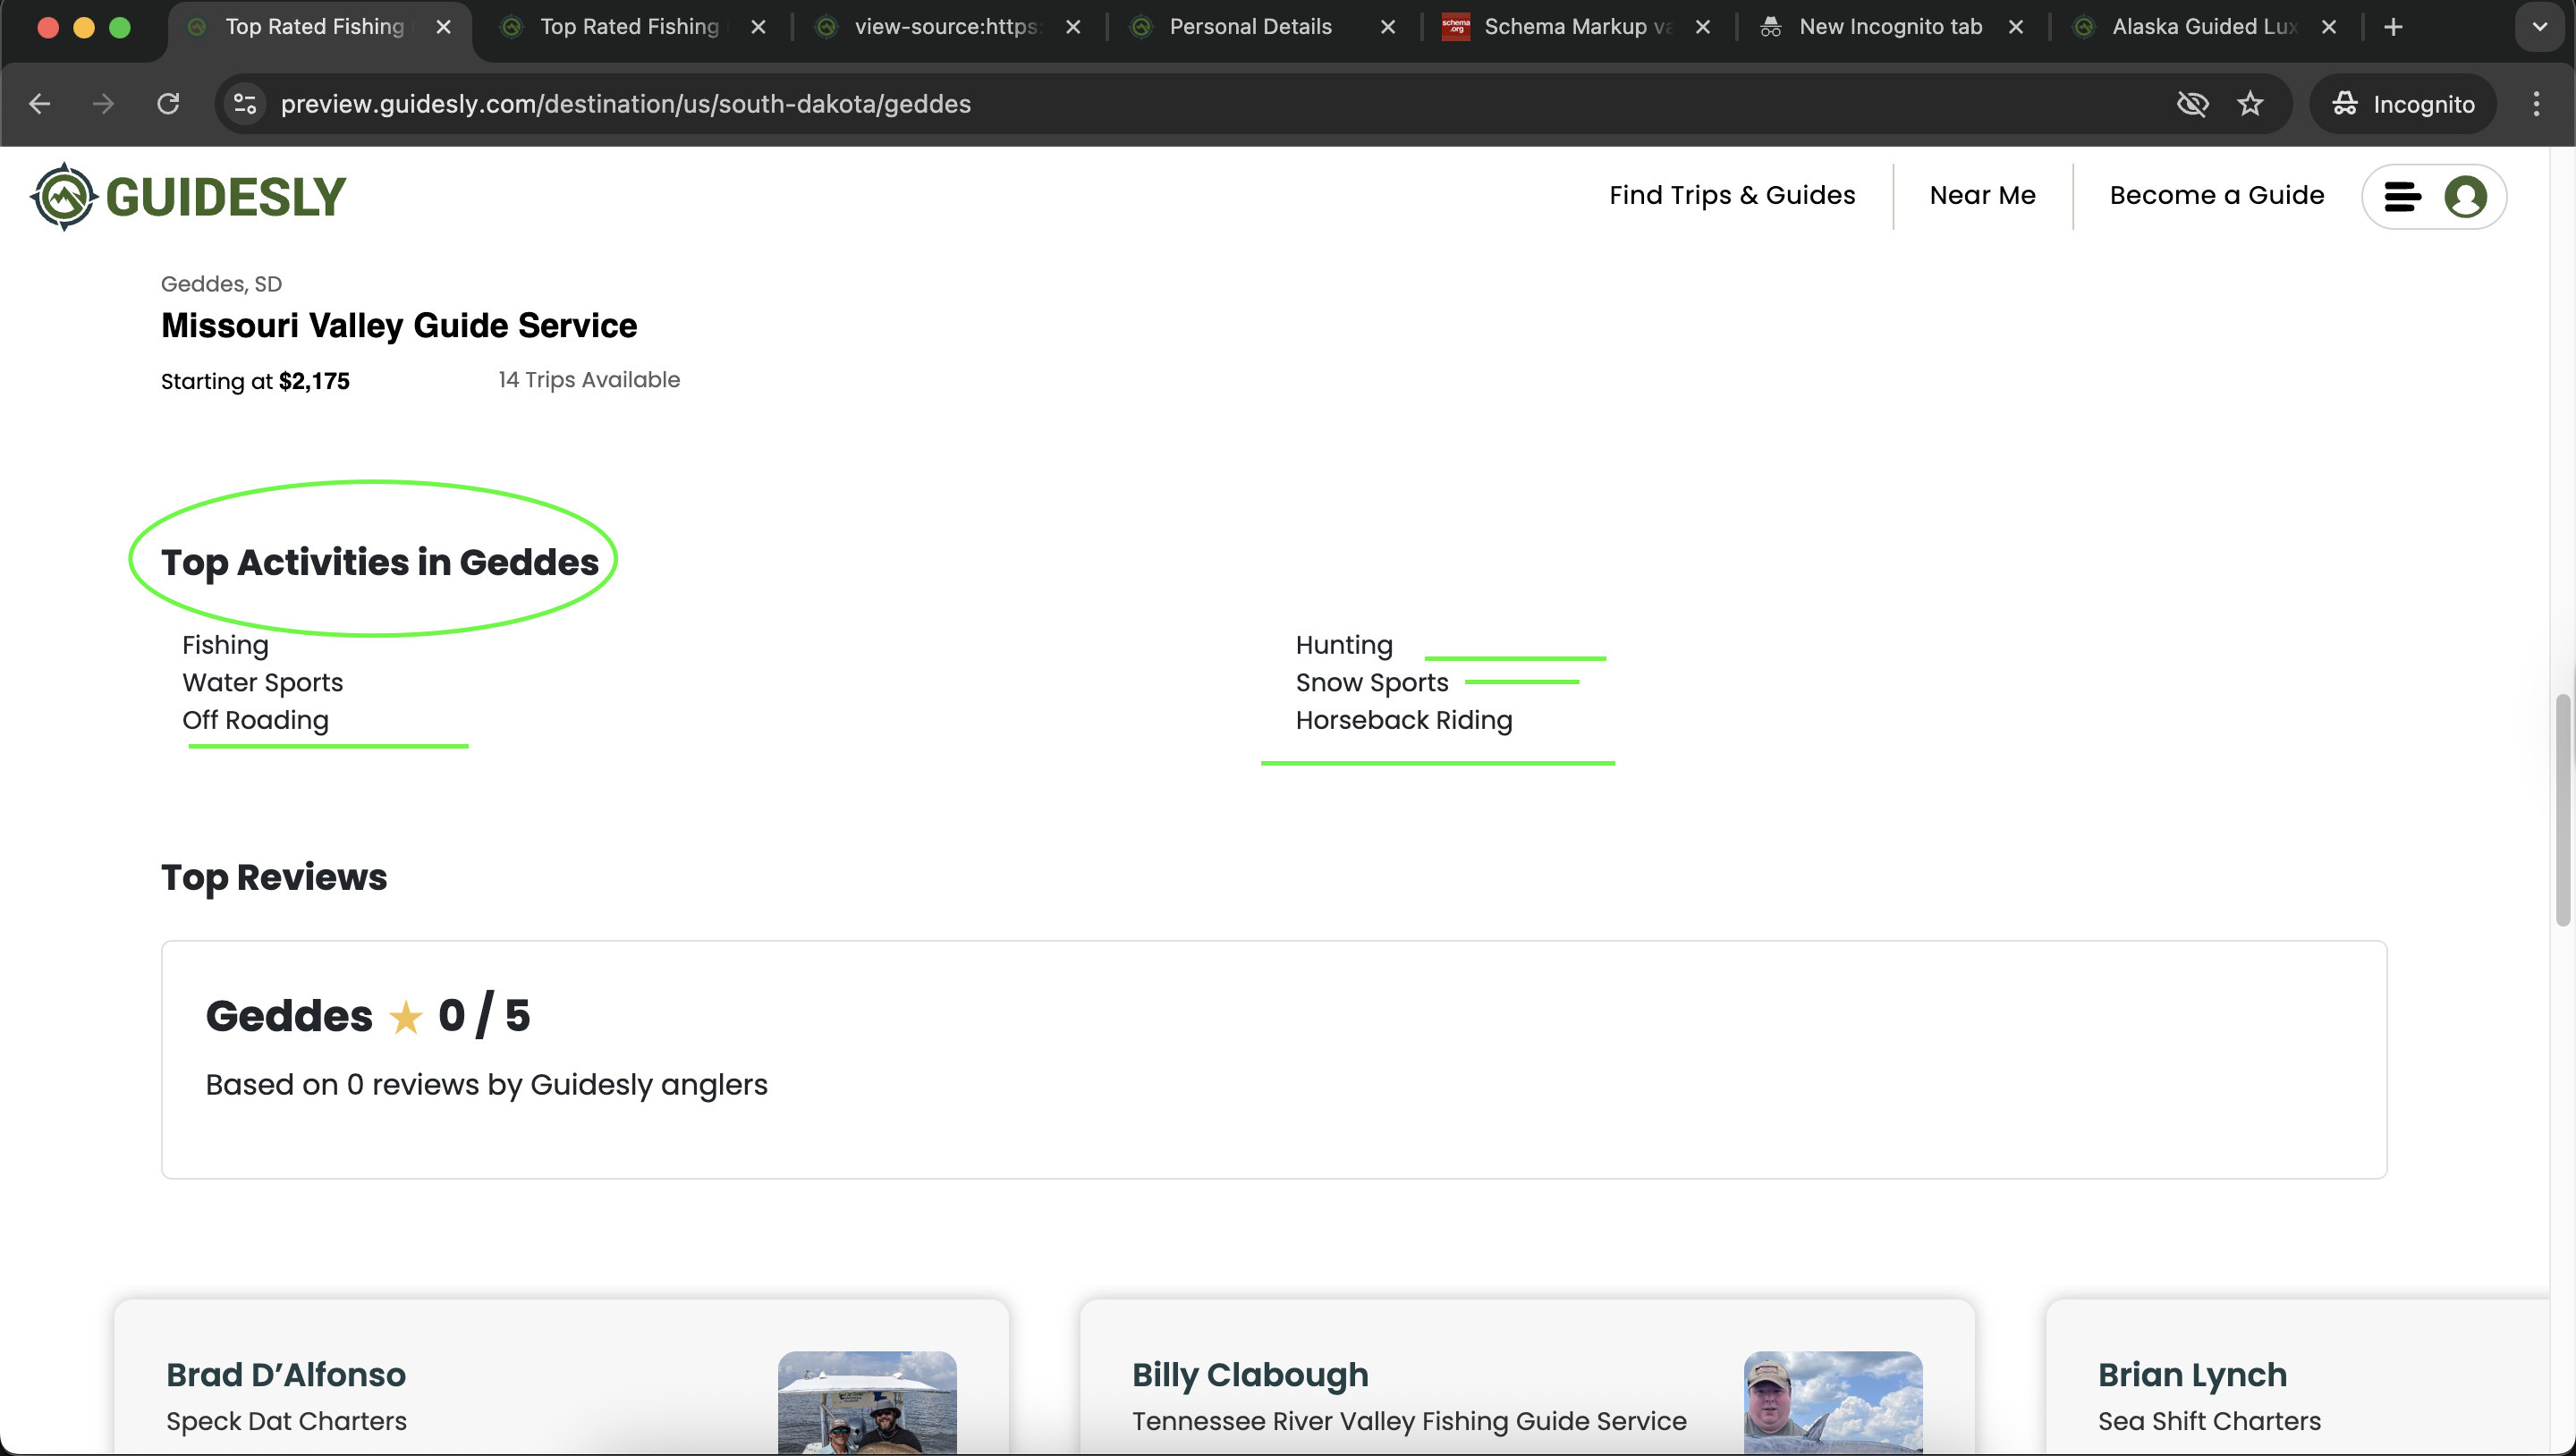
Task: Click the Incognito indicator button
Action: point(2403,104)
